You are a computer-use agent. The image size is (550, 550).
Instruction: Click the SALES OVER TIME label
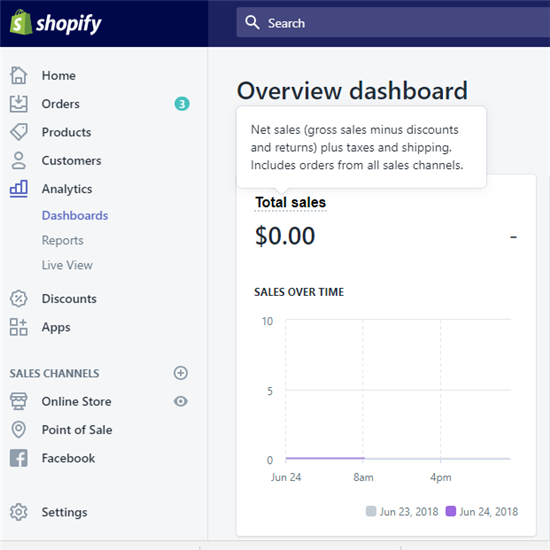pos(299,292)
